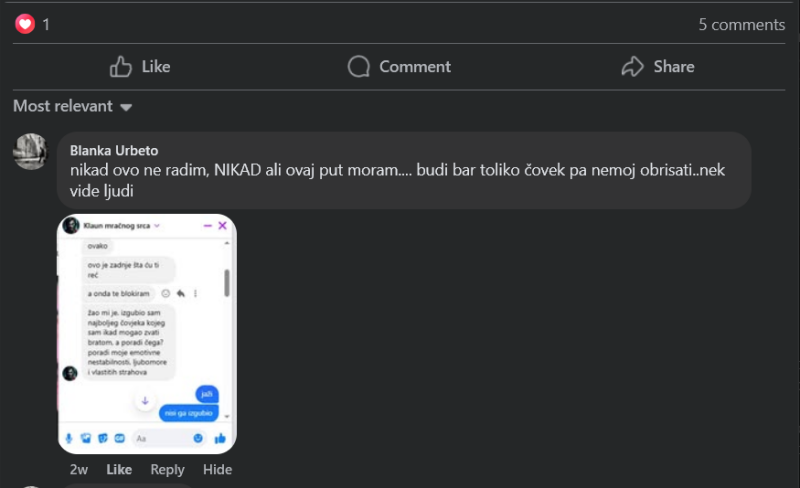Click the blue thumbs-up icon in the chat screenshot
Screen dimensions: 800x488
click(220, 438)
